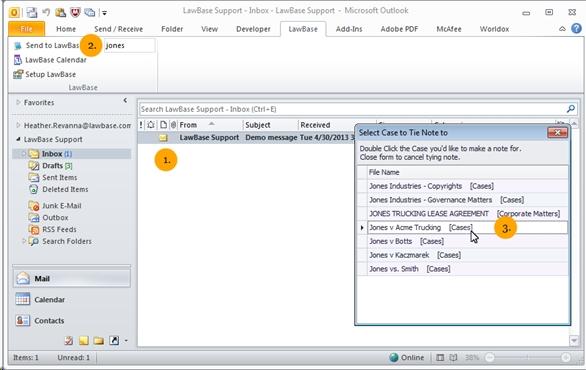Viewport: 586px width, 370px height.
Task: Sort messages by Subject column
Action: point(271,125)
